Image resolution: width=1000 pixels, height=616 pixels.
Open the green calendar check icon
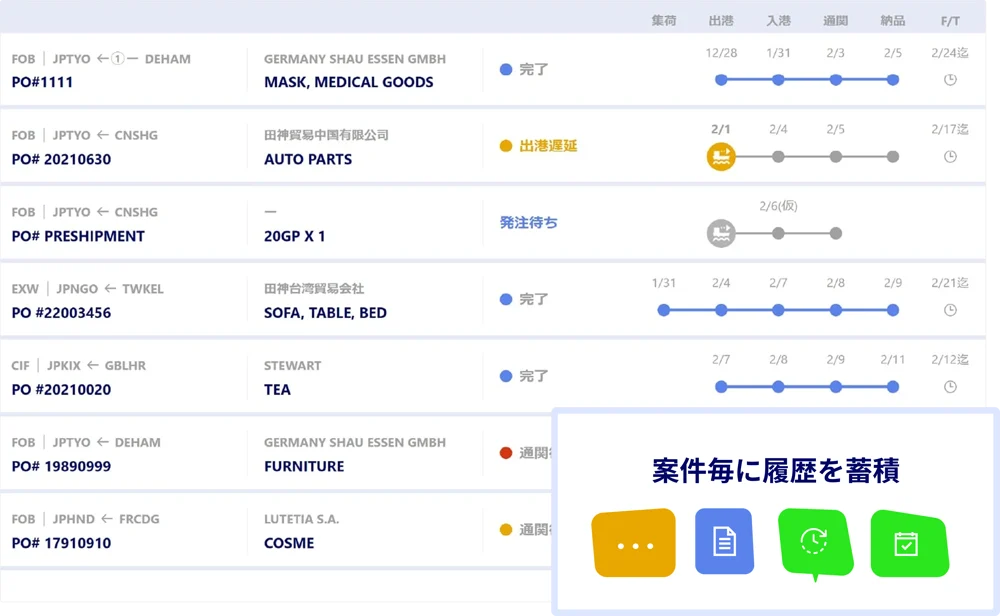point(906,543)
